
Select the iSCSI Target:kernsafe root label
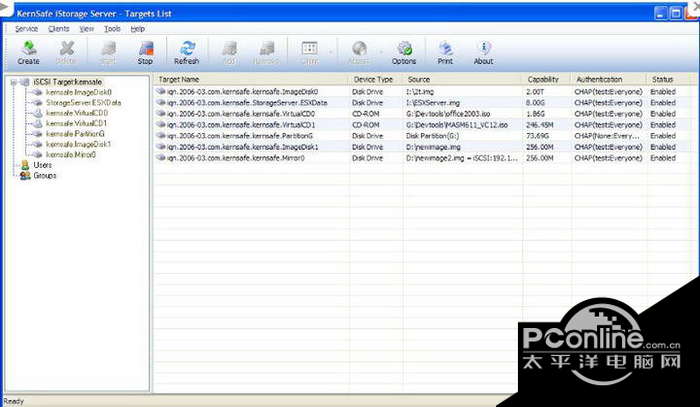[x=67, y=82]
